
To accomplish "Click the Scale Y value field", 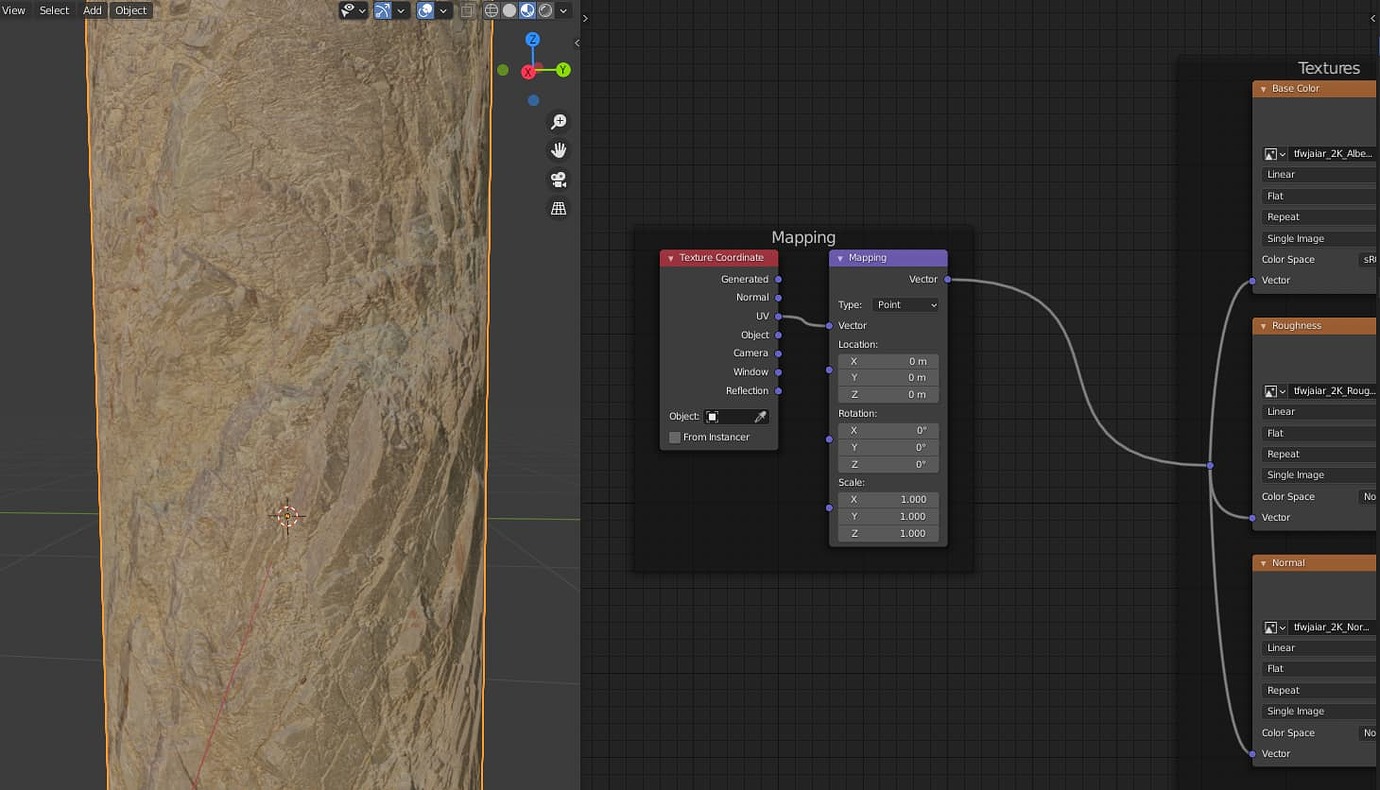I will (x=888, y=516).
